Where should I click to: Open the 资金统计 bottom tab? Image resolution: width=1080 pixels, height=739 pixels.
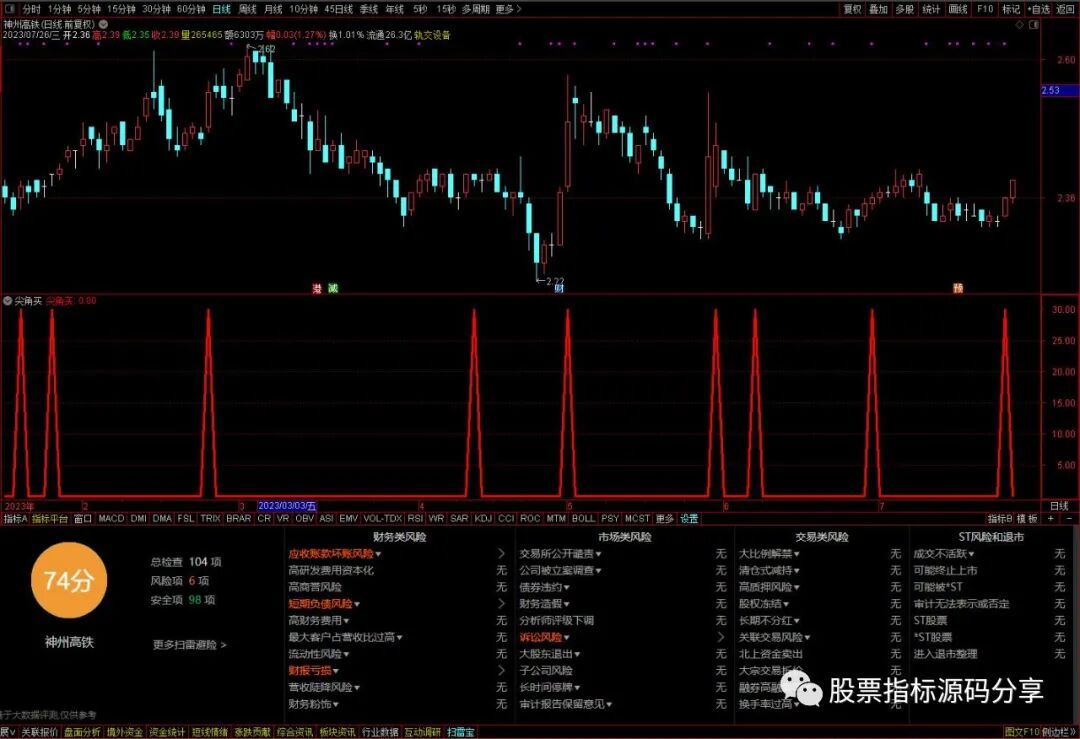[x=167, y=732]
